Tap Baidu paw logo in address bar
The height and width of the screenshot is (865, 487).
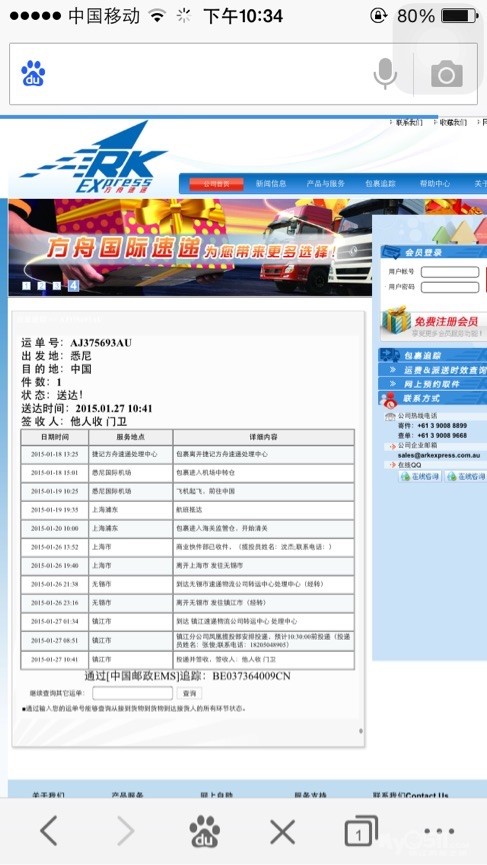33,73
